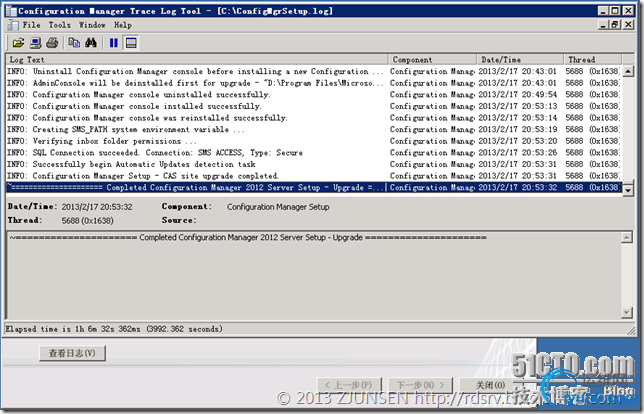Maximize the Trace Log Tool window

(x=615, y=11)
